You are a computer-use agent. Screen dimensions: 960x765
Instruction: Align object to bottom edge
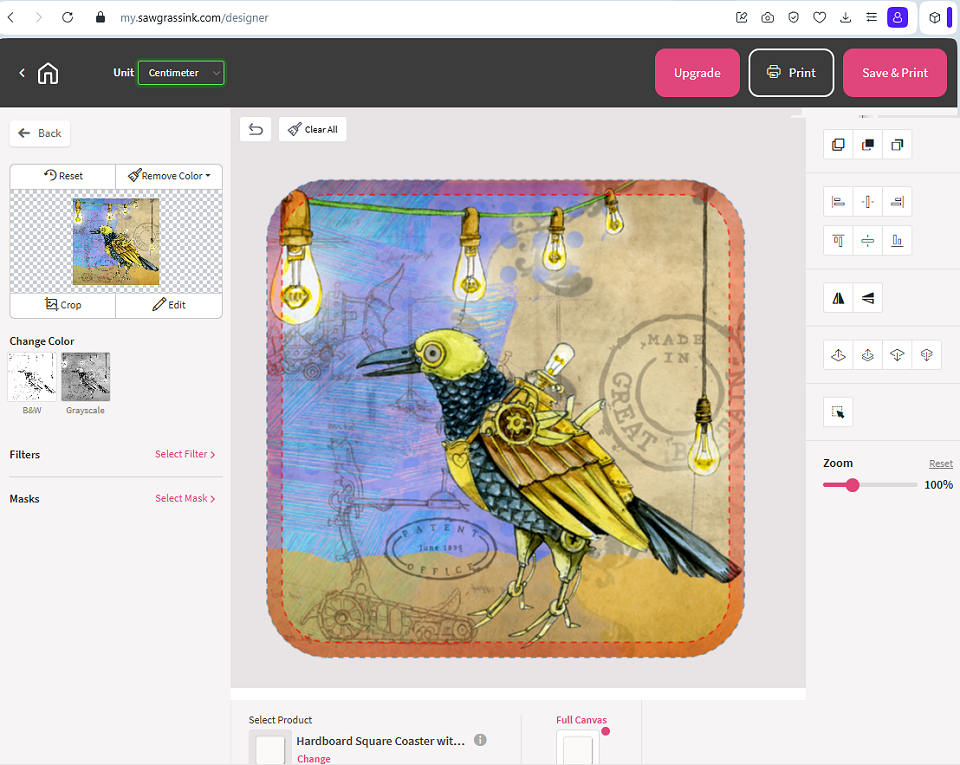pyautogui.click(x=897, y=241)
